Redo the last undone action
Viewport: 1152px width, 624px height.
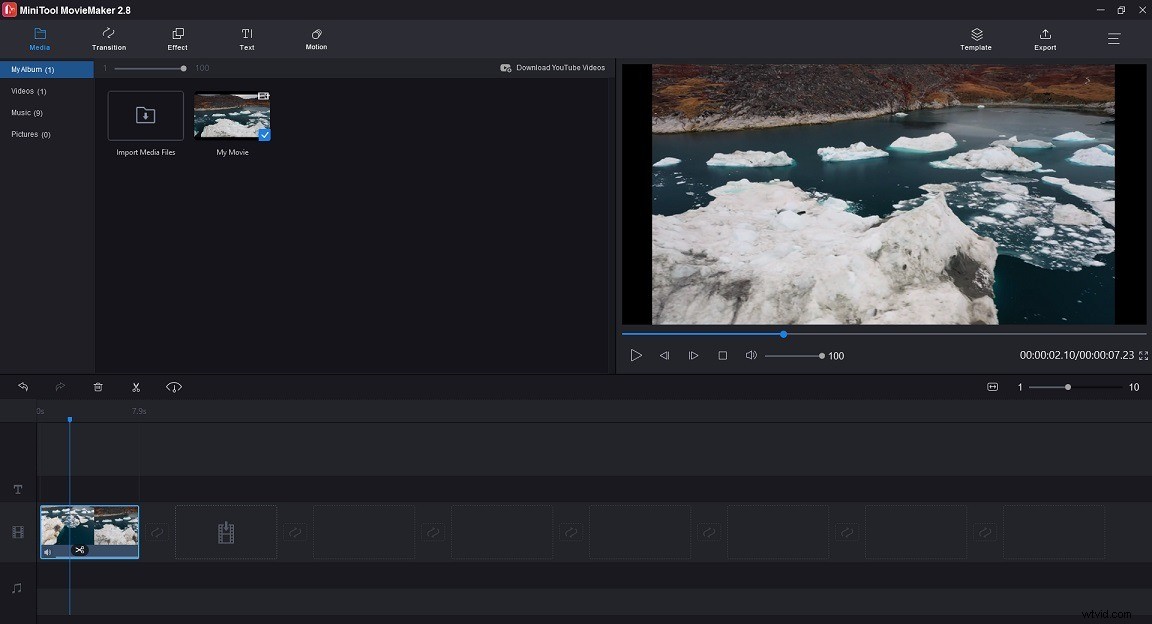point(60,387)
